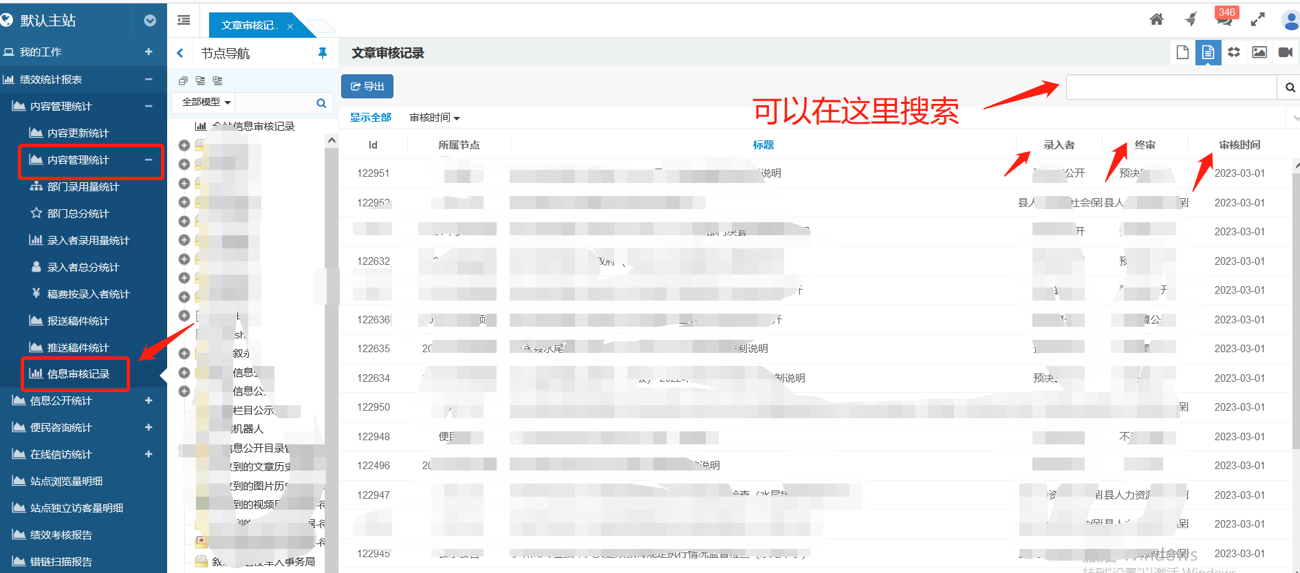
Task: Switch to the image content type icon
Action: [x=1259, y=53]
